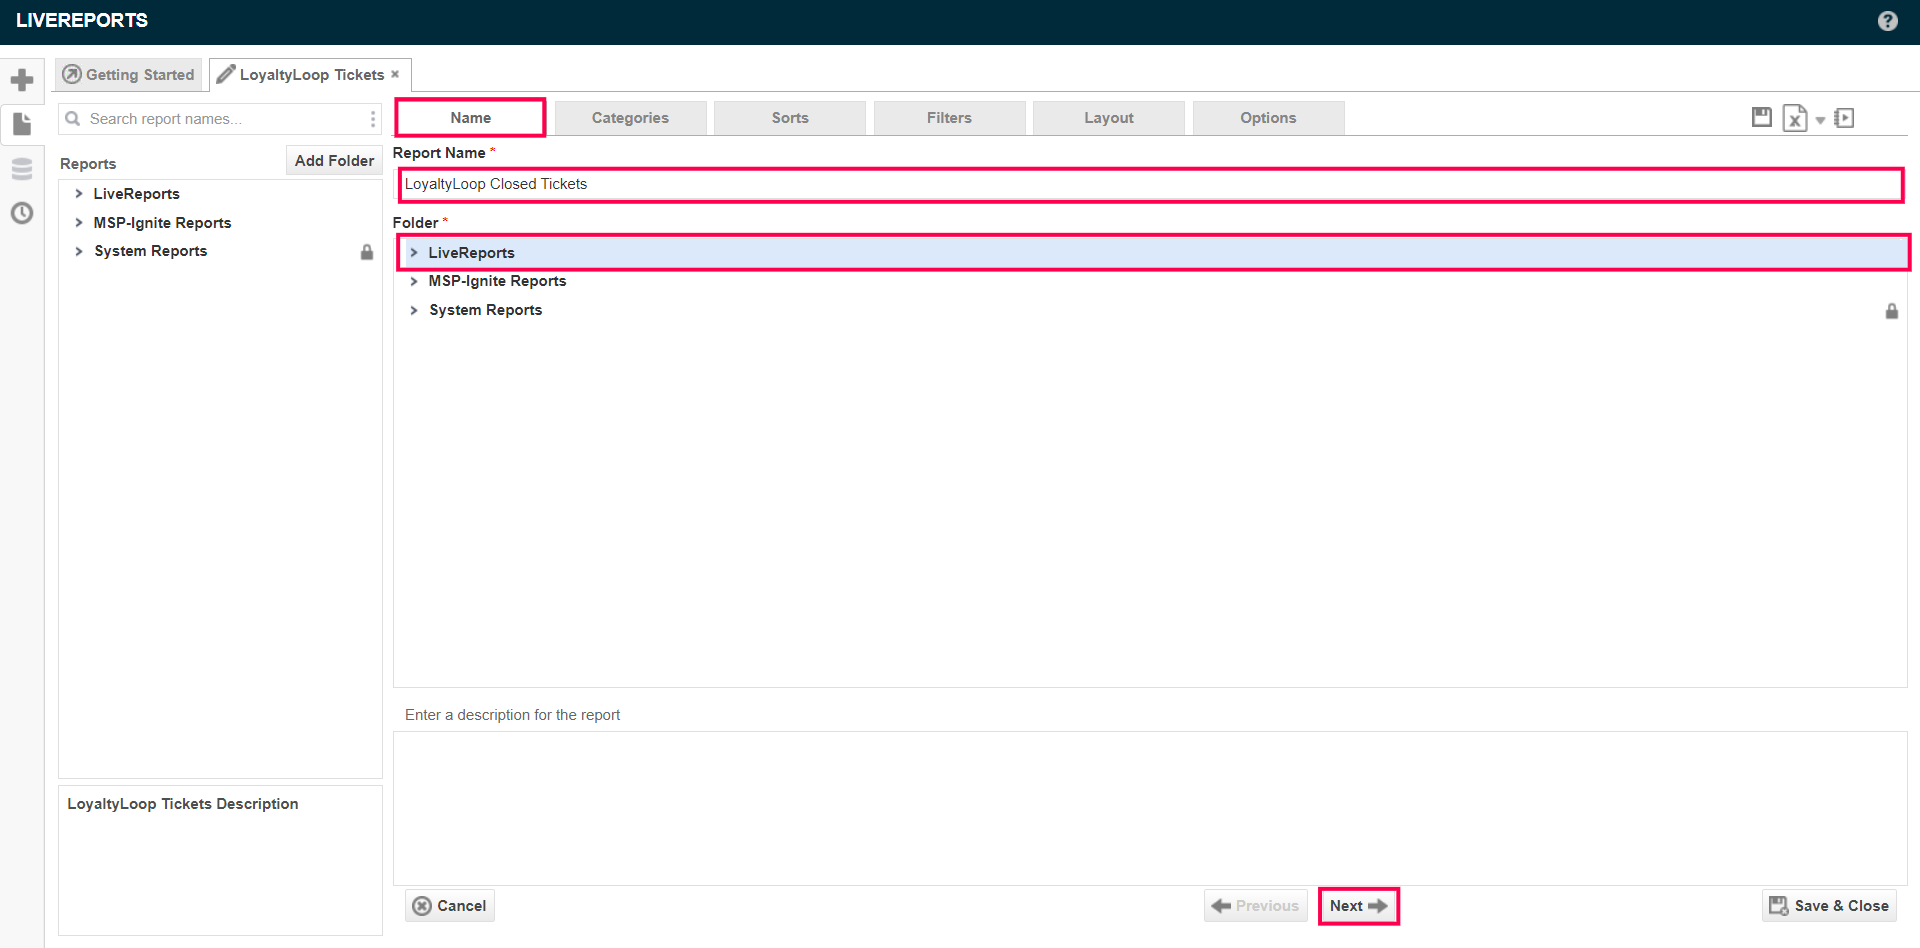
Task: Click the search options three-dot icon
Action: (373, 119)
